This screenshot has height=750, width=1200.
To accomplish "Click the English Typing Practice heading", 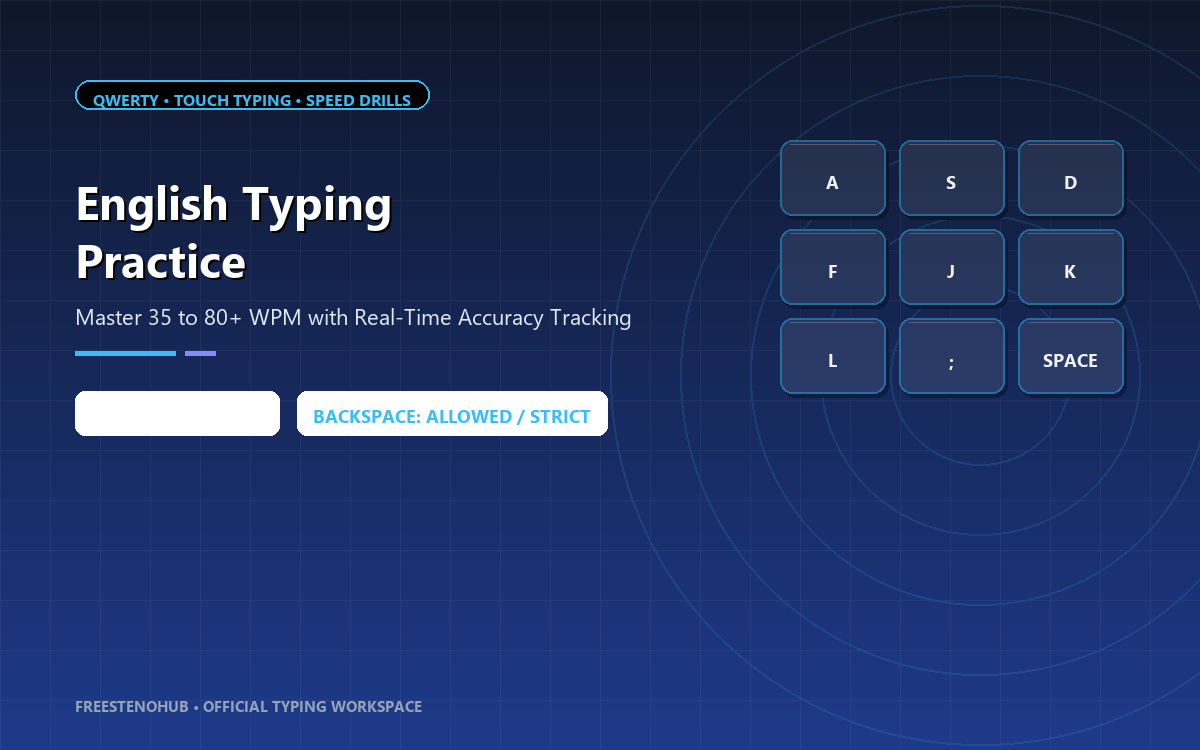I will point(234,233).
